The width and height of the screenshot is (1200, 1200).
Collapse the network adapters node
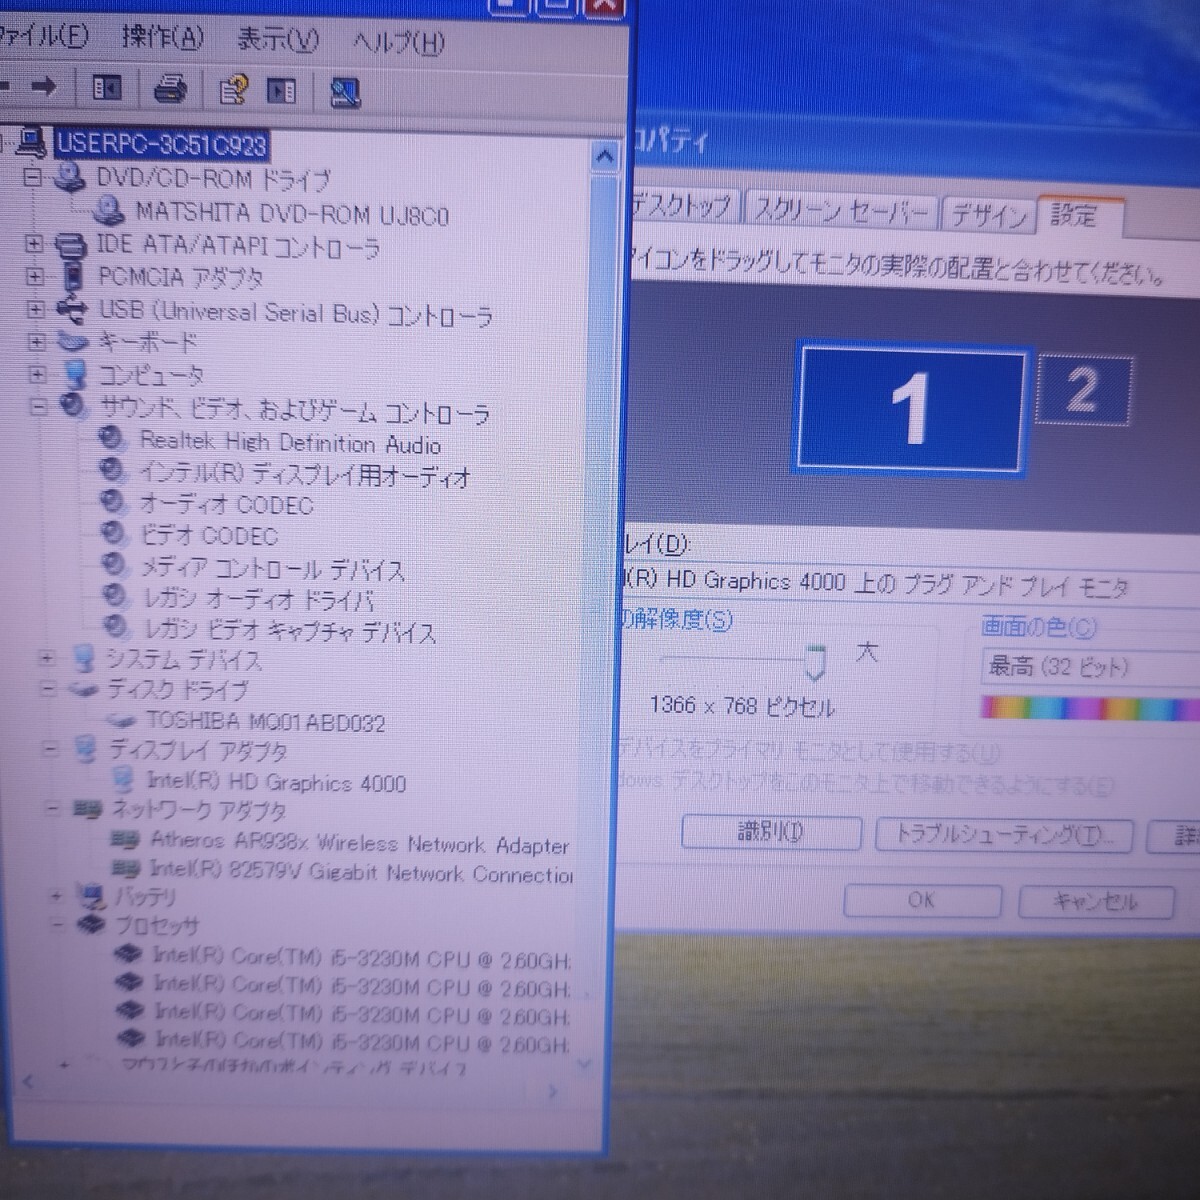point(53,808)
